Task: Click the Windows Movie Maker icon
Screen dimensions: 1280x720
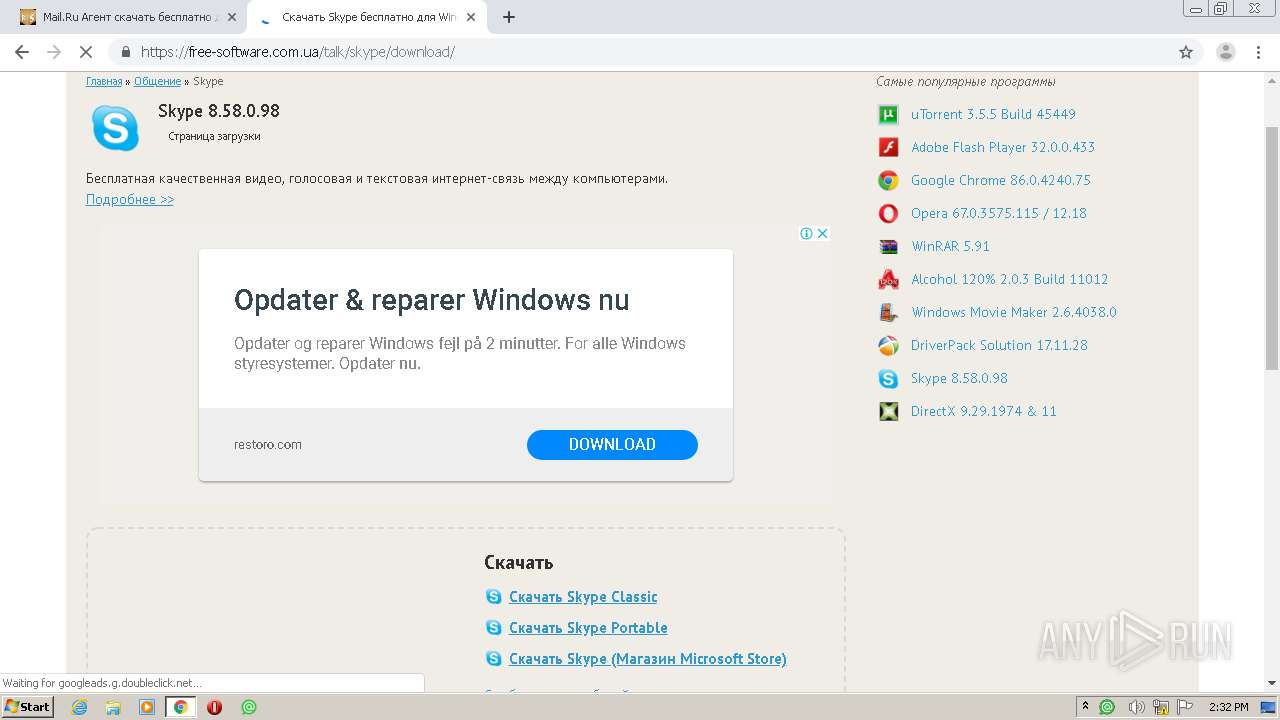Action: [x=888, y=312]
